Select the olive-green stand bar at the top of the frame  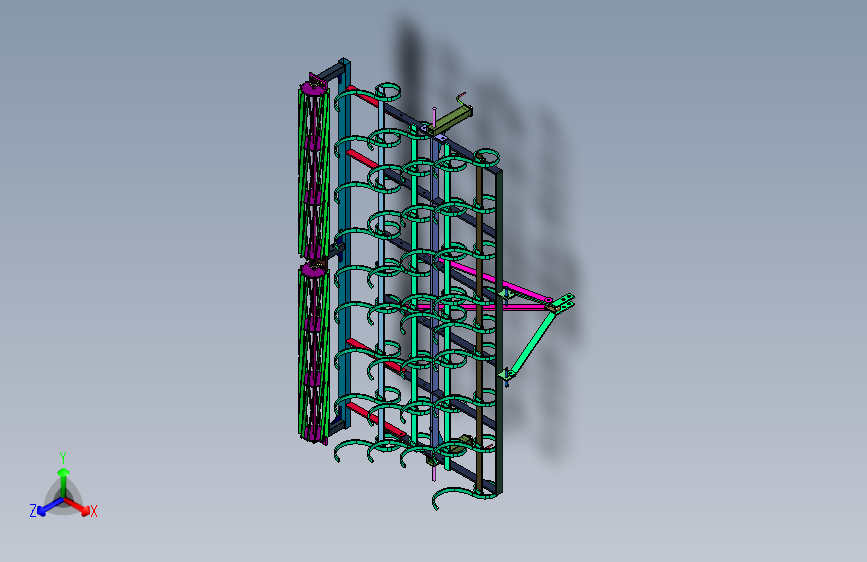pyautogui.click(x=451, y=122)
